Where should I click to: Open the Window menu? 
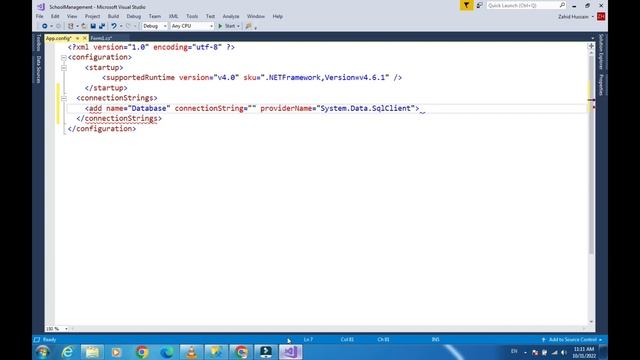coord(256,16)
